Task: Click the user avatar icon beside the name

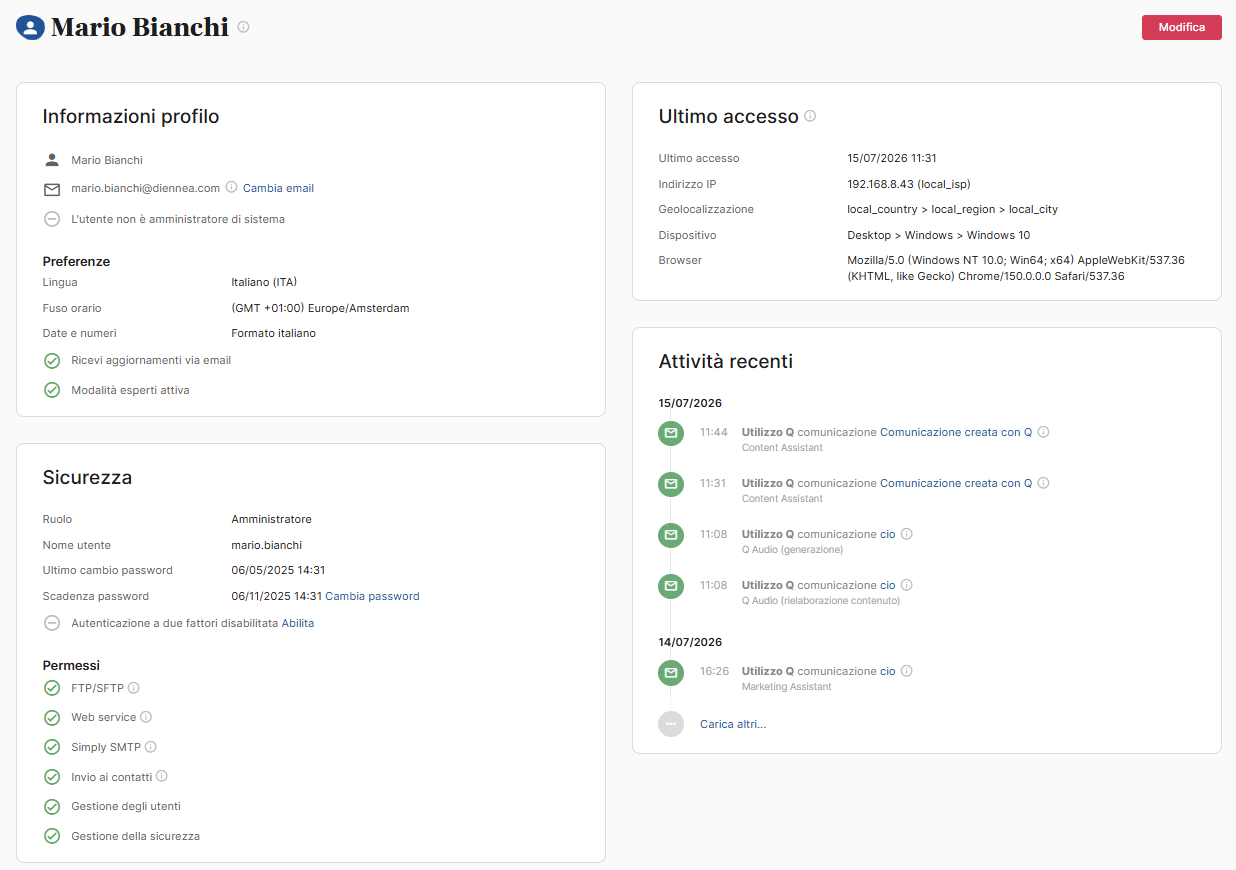Action: 31,27
